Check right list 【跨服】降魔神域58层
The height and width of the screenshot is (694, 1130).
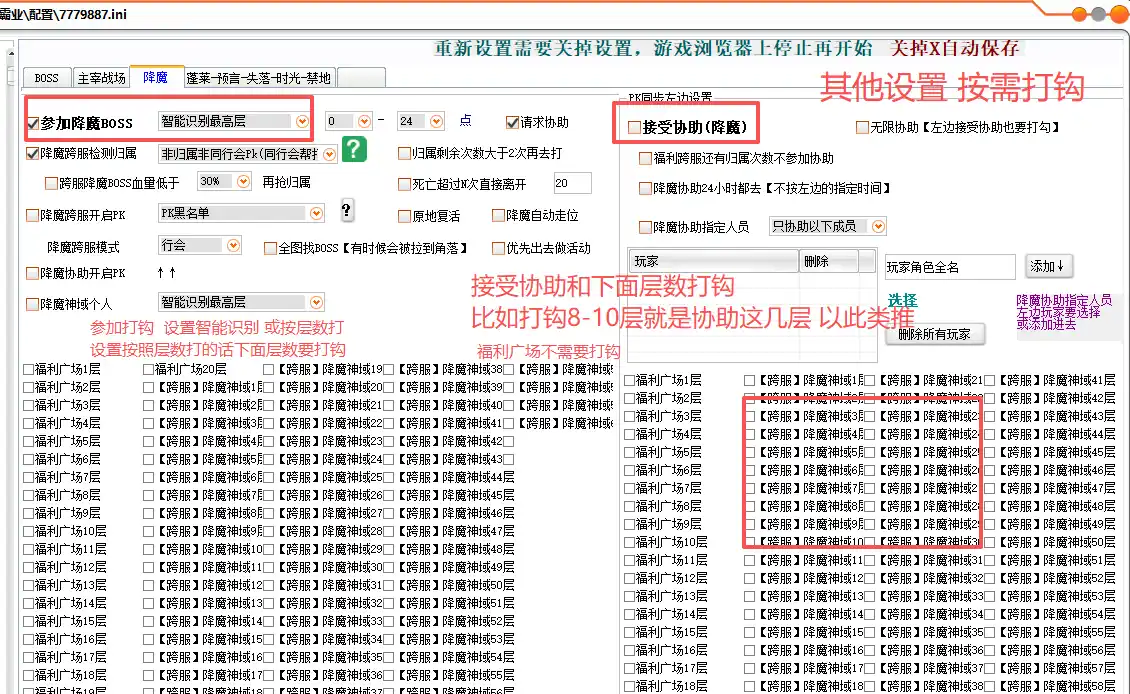tap(990, 686)
